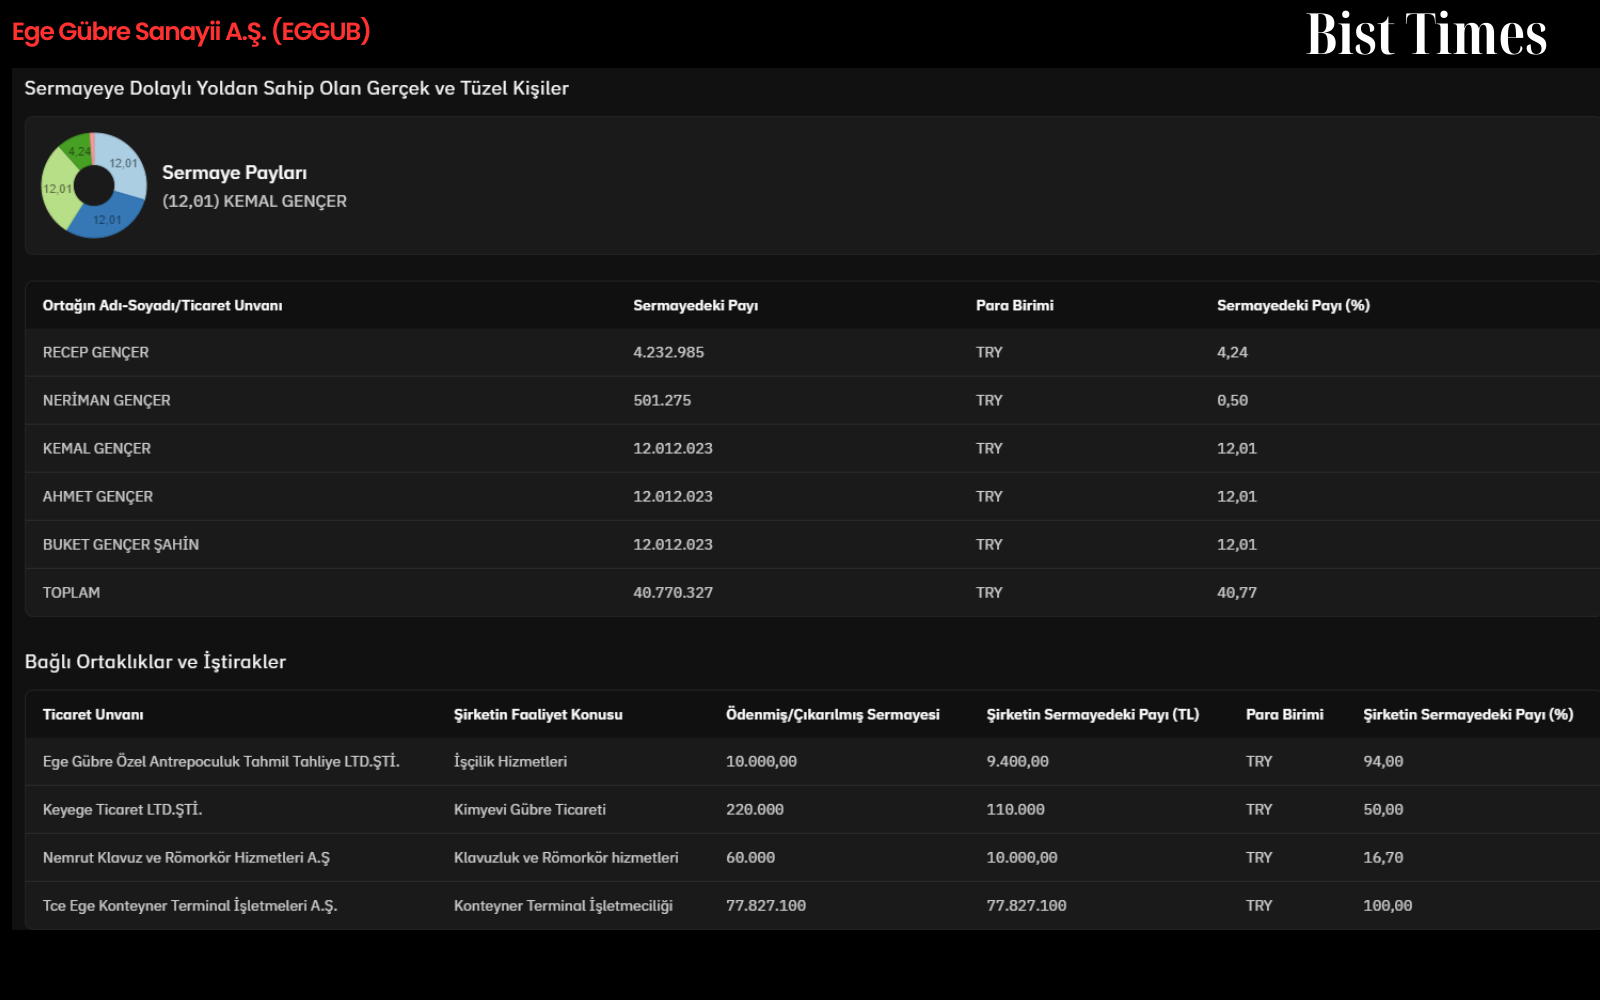Select the NERİMAN GENÇER row name

[106, 400]
